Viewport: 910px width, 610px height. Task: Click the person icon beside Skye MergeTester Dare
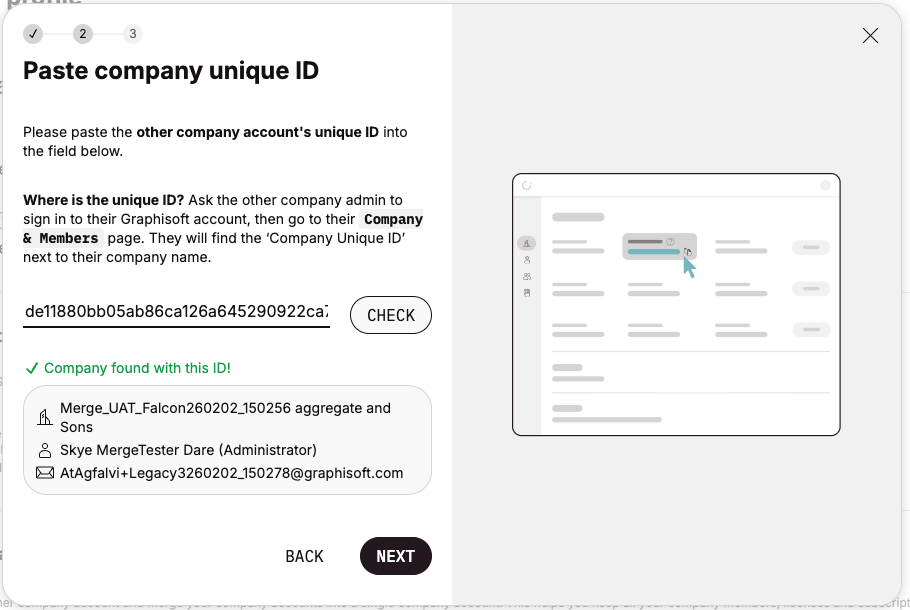[45, 448]
